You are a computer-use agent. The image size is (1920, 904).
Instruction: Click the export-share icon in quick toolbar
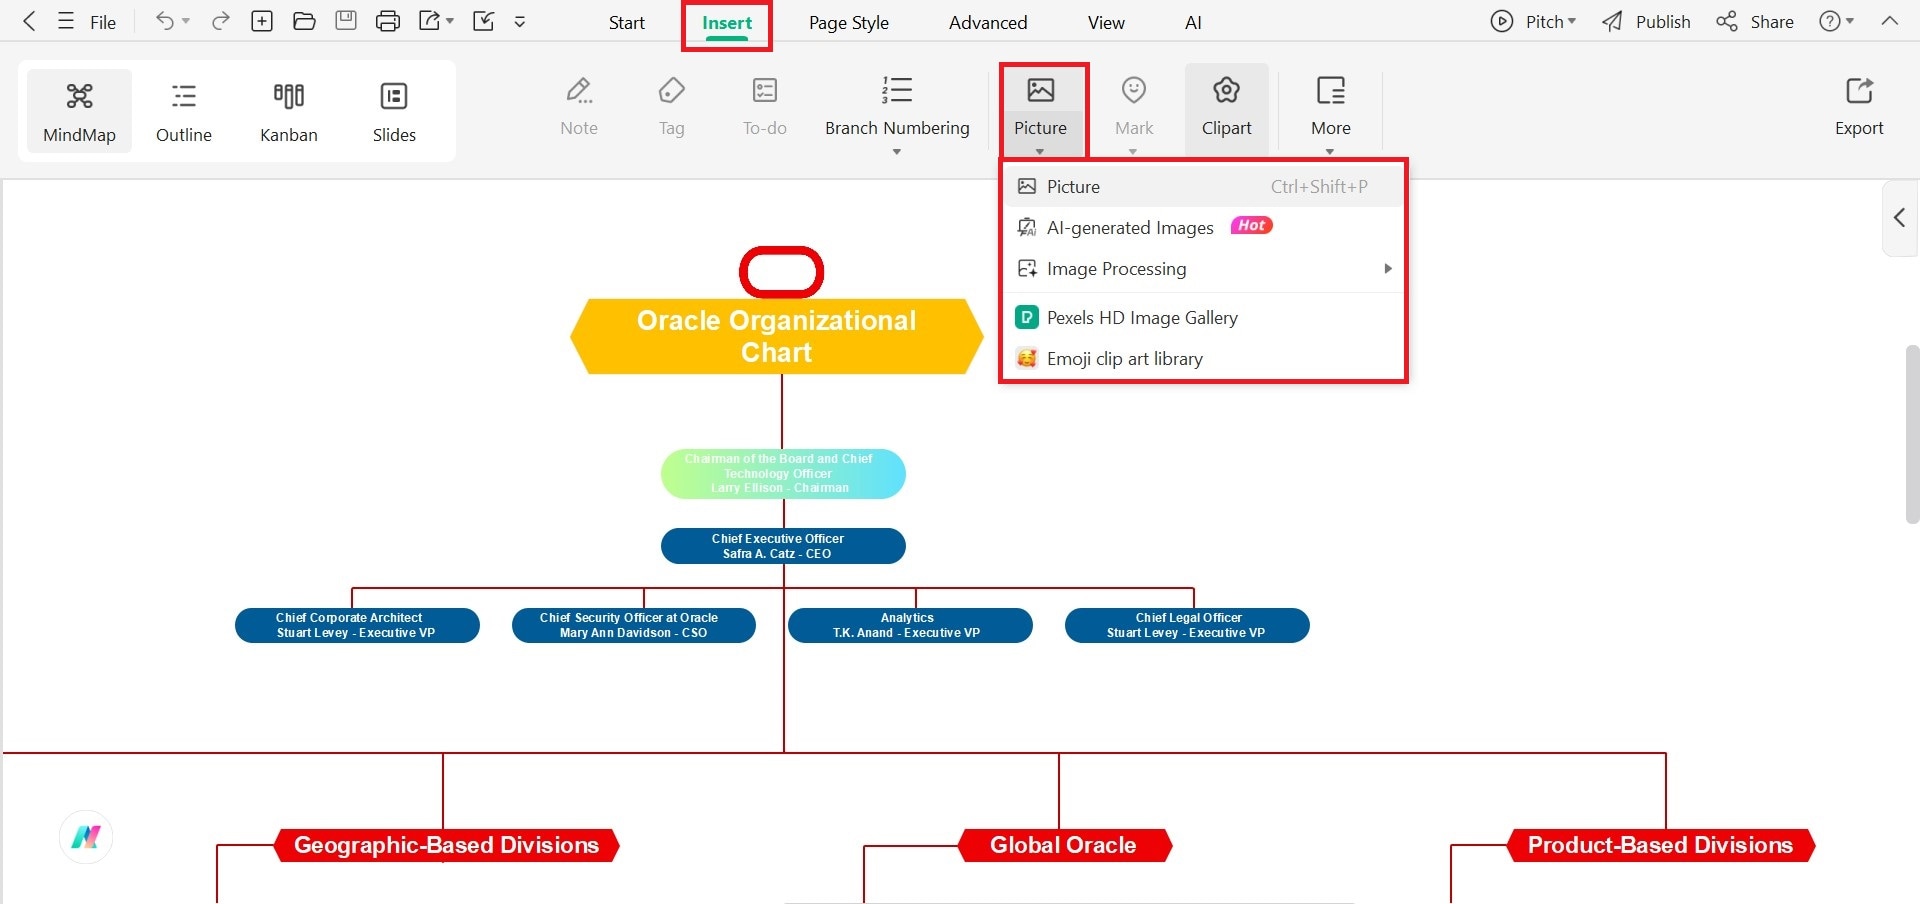pos(430,21)
